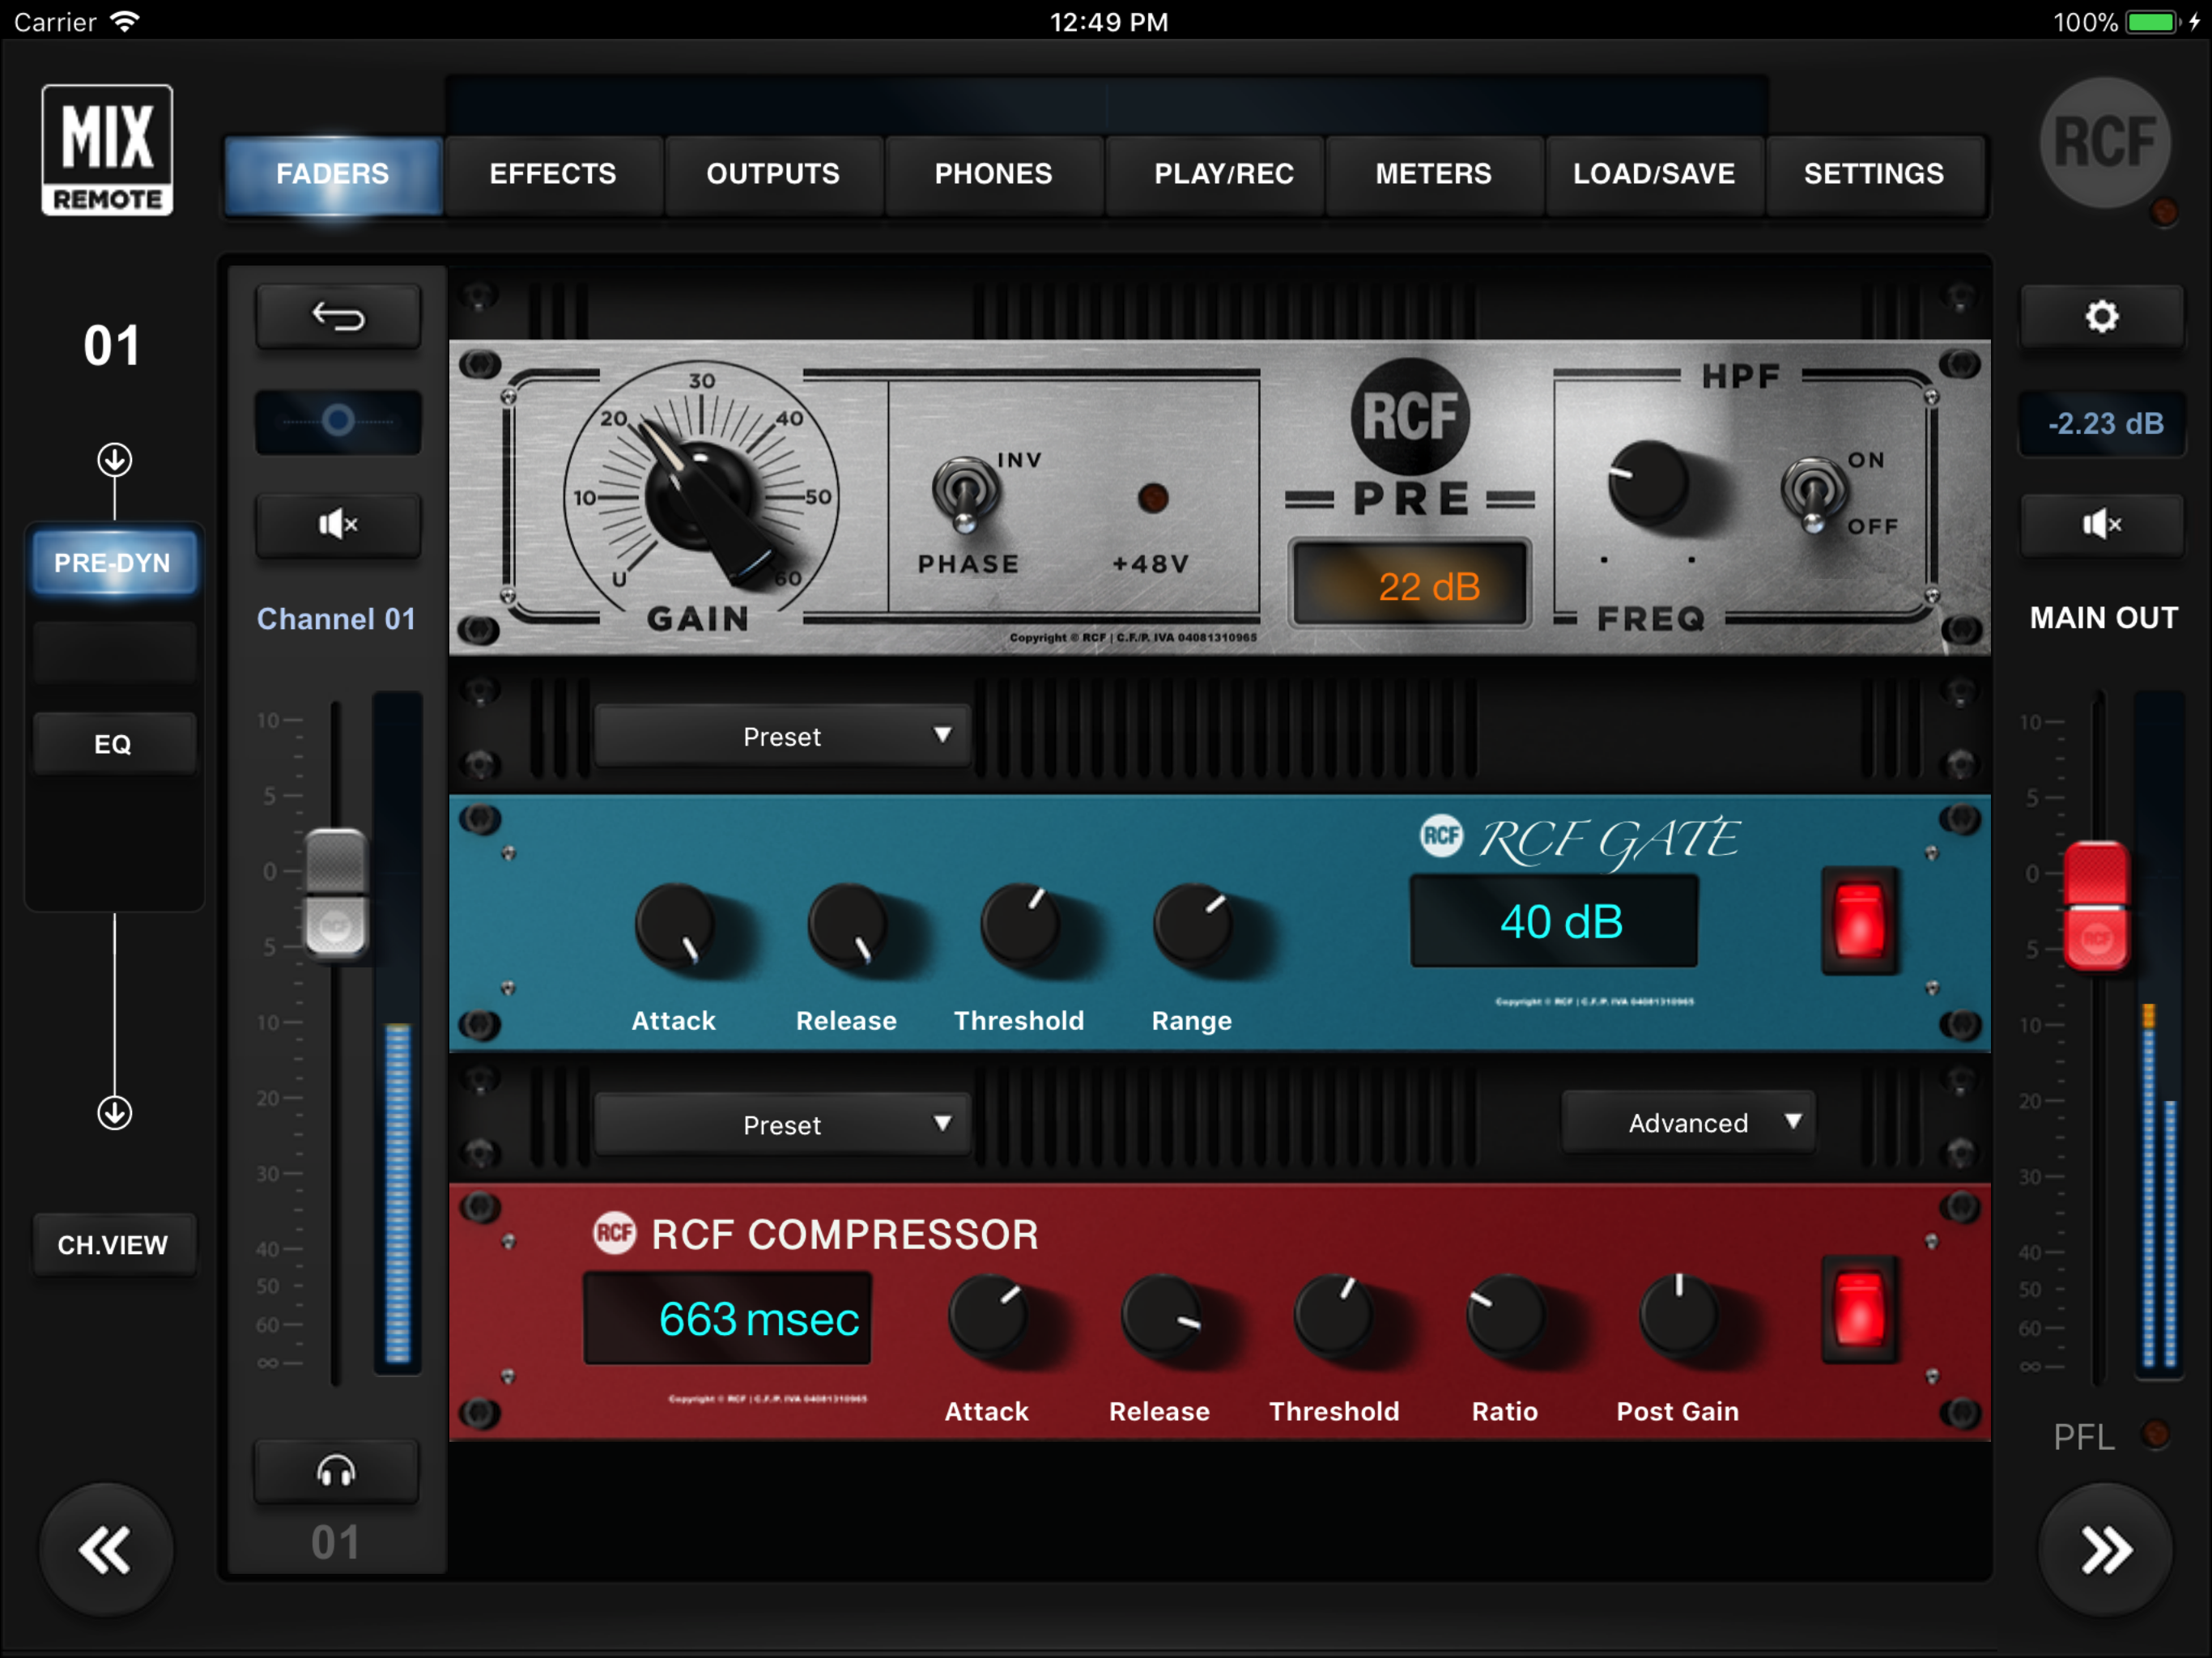Click the Gate Attack knob
This screenshot has width=2212, height=1658.
coord(676,924)
